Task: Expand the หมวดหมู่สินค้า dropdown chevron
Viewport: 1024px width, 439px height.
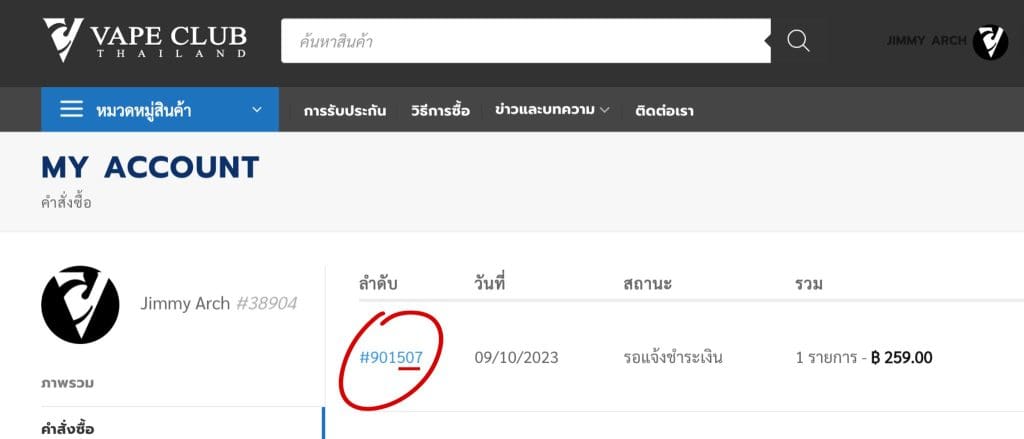Action: click(x=257, y=110)
